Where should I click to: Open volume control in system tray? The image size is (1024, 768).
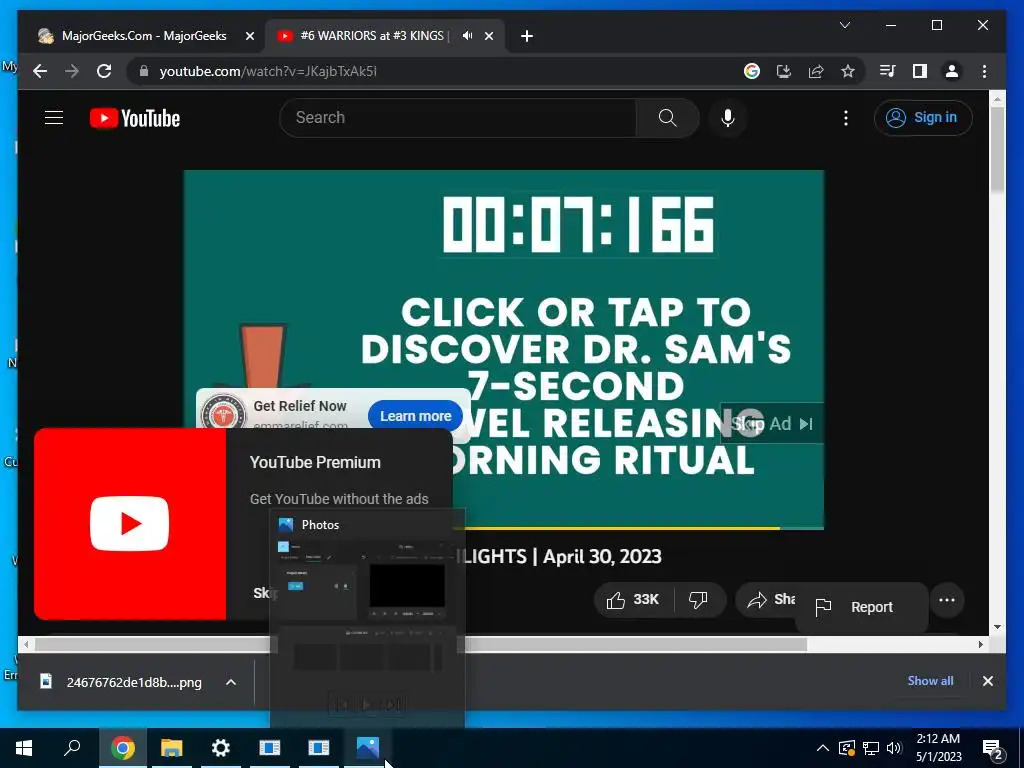tap(894, 748)
